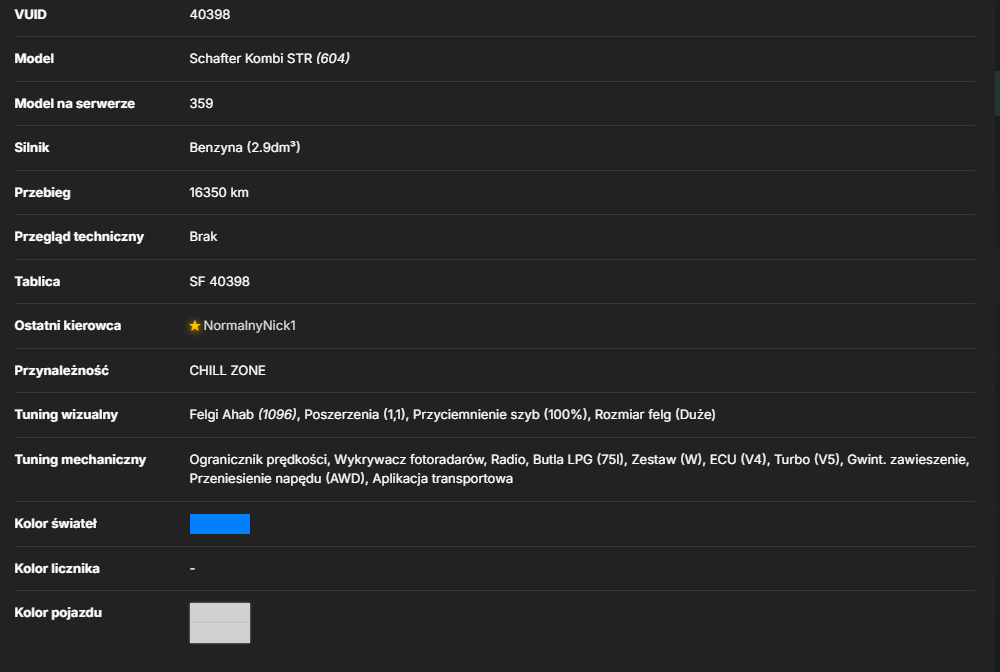Click the gold star next to NormalnyNick1
The image size is (1000, 672).
(195, 326)
